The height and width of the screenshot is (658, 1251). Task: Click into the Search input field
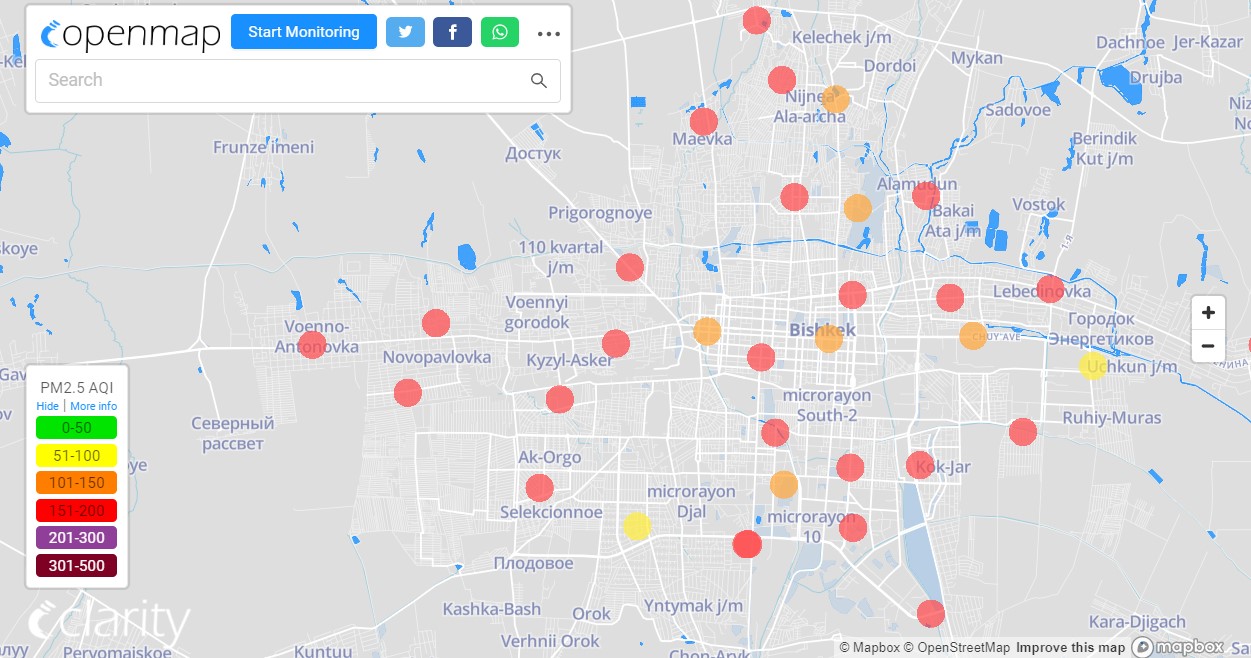[280, 81]
